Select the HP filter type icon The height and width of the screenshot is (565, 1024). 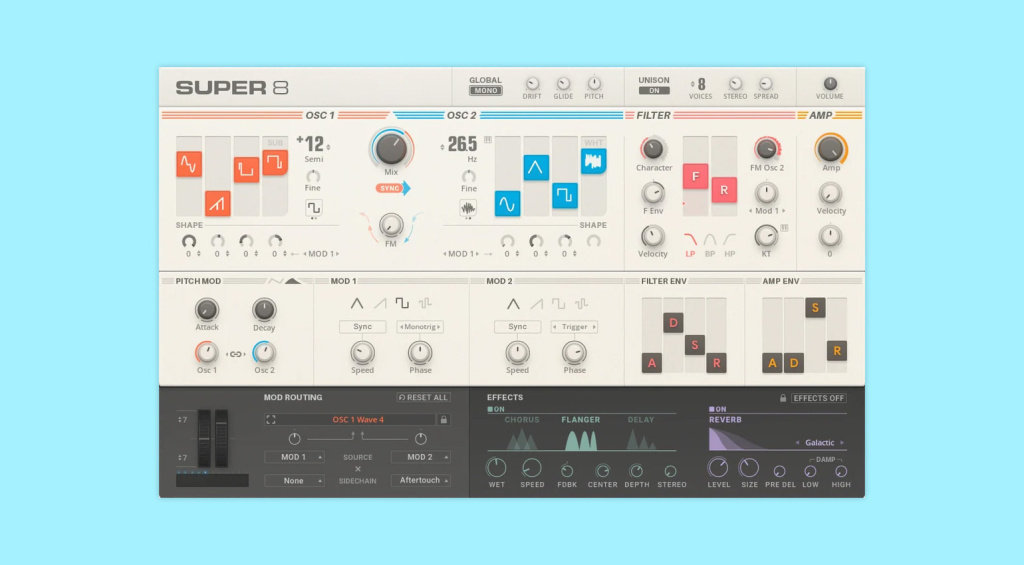729,240
